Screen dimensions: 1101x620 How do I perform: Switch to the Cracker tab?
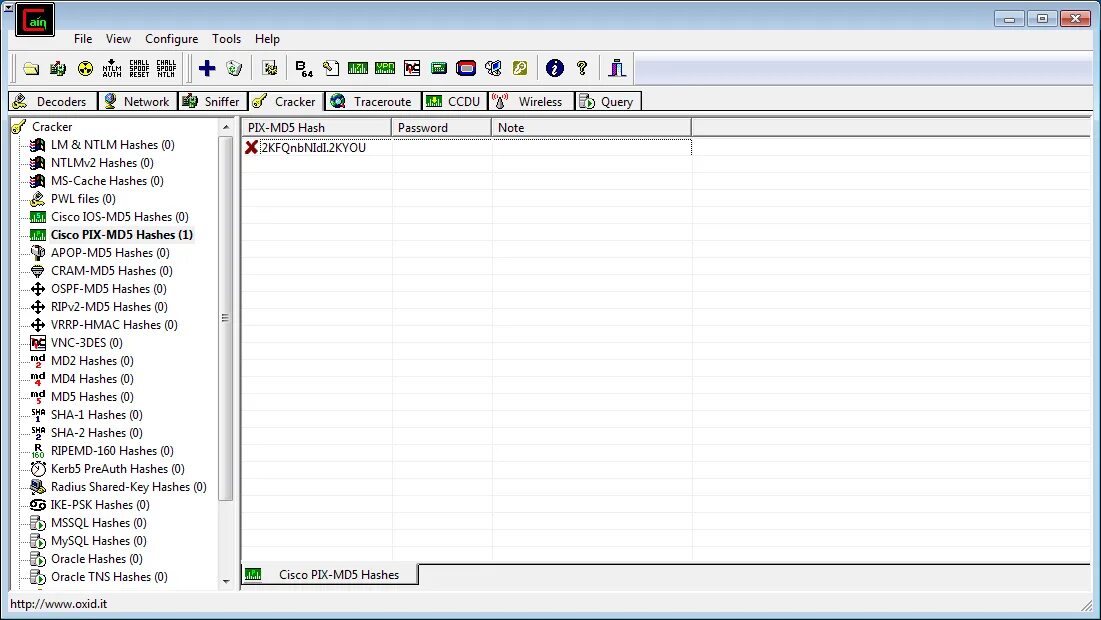pos(286,101)
